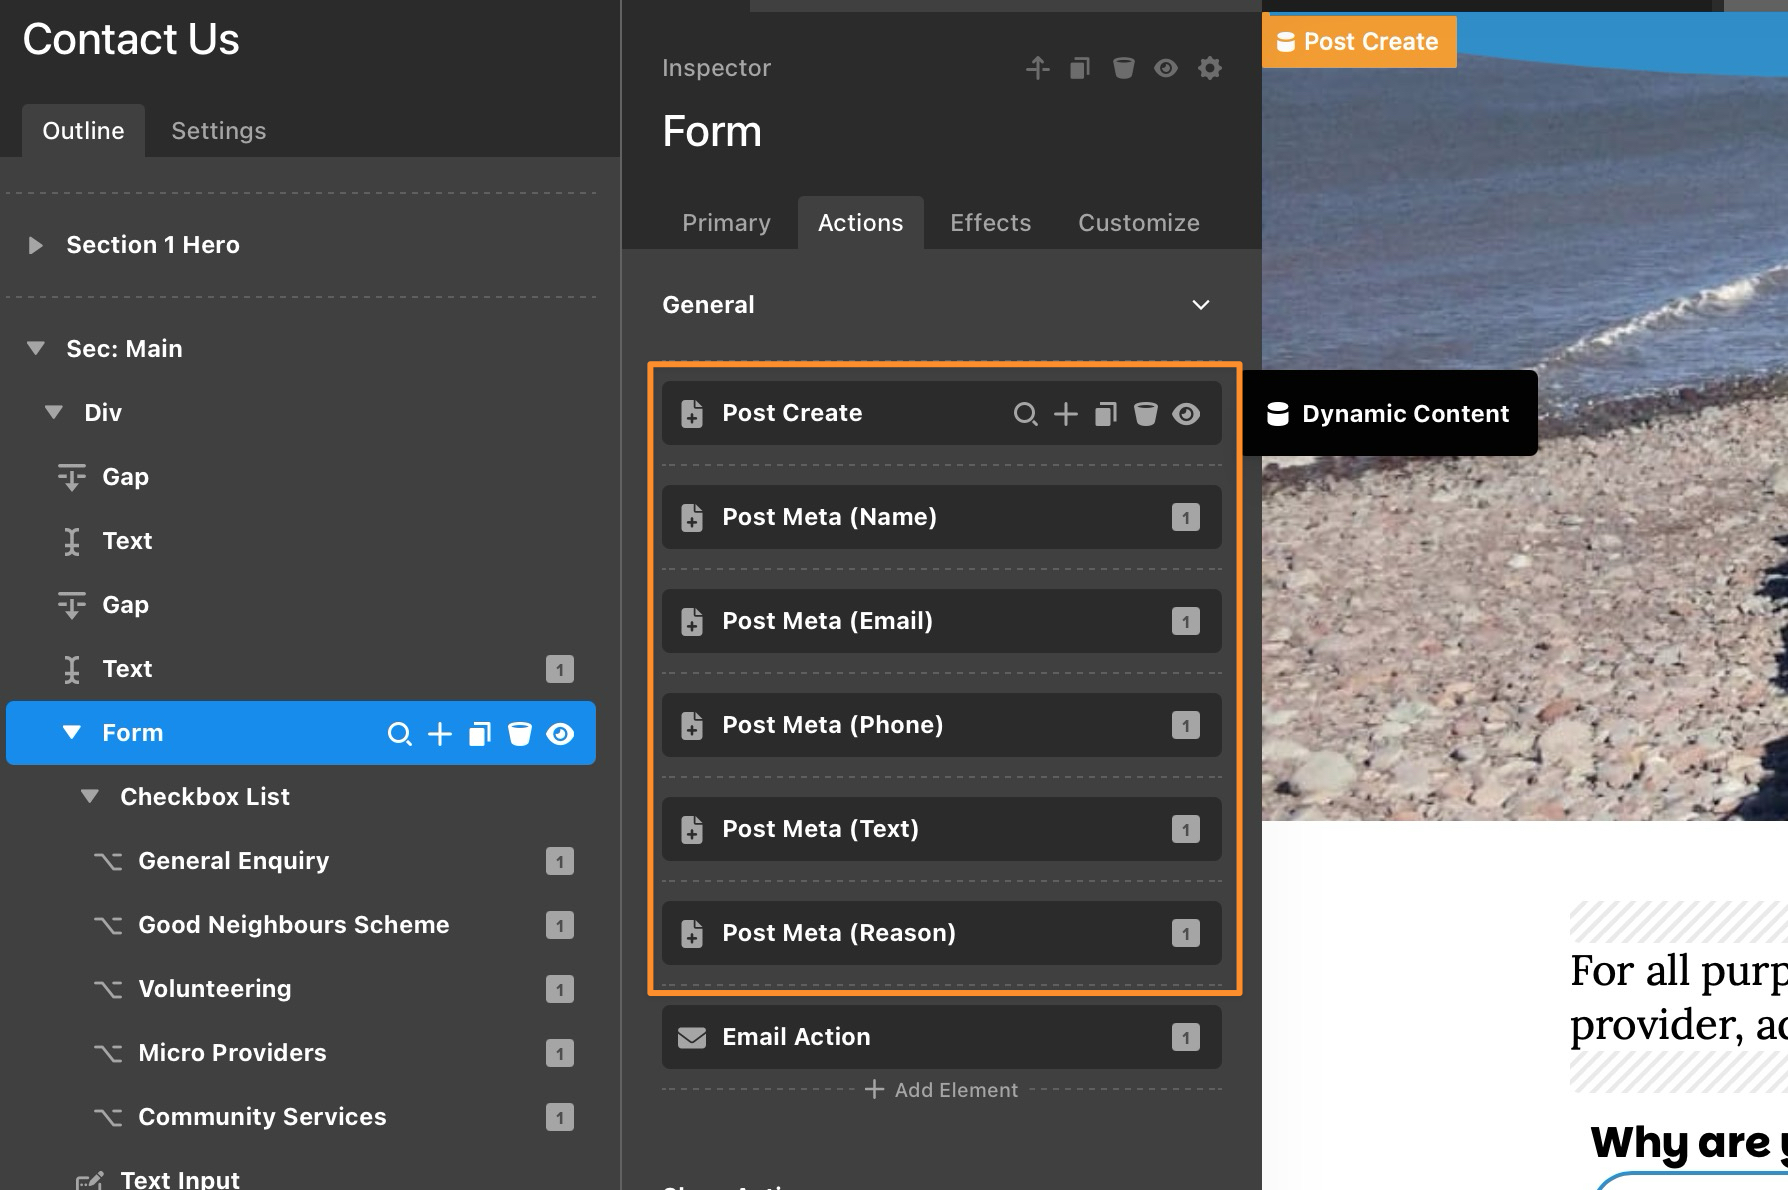Delete element using Inspector trash icon

tap(1124, 68)
